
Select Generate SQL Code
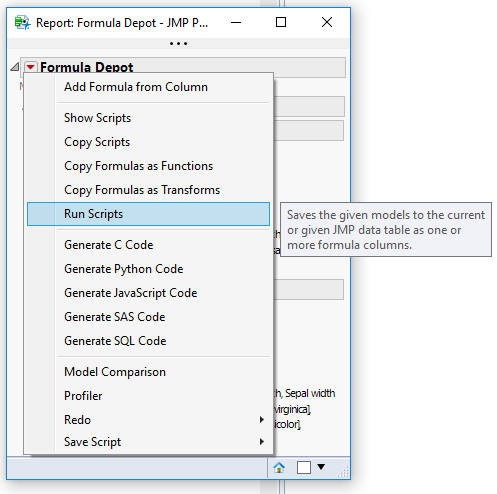148,341
